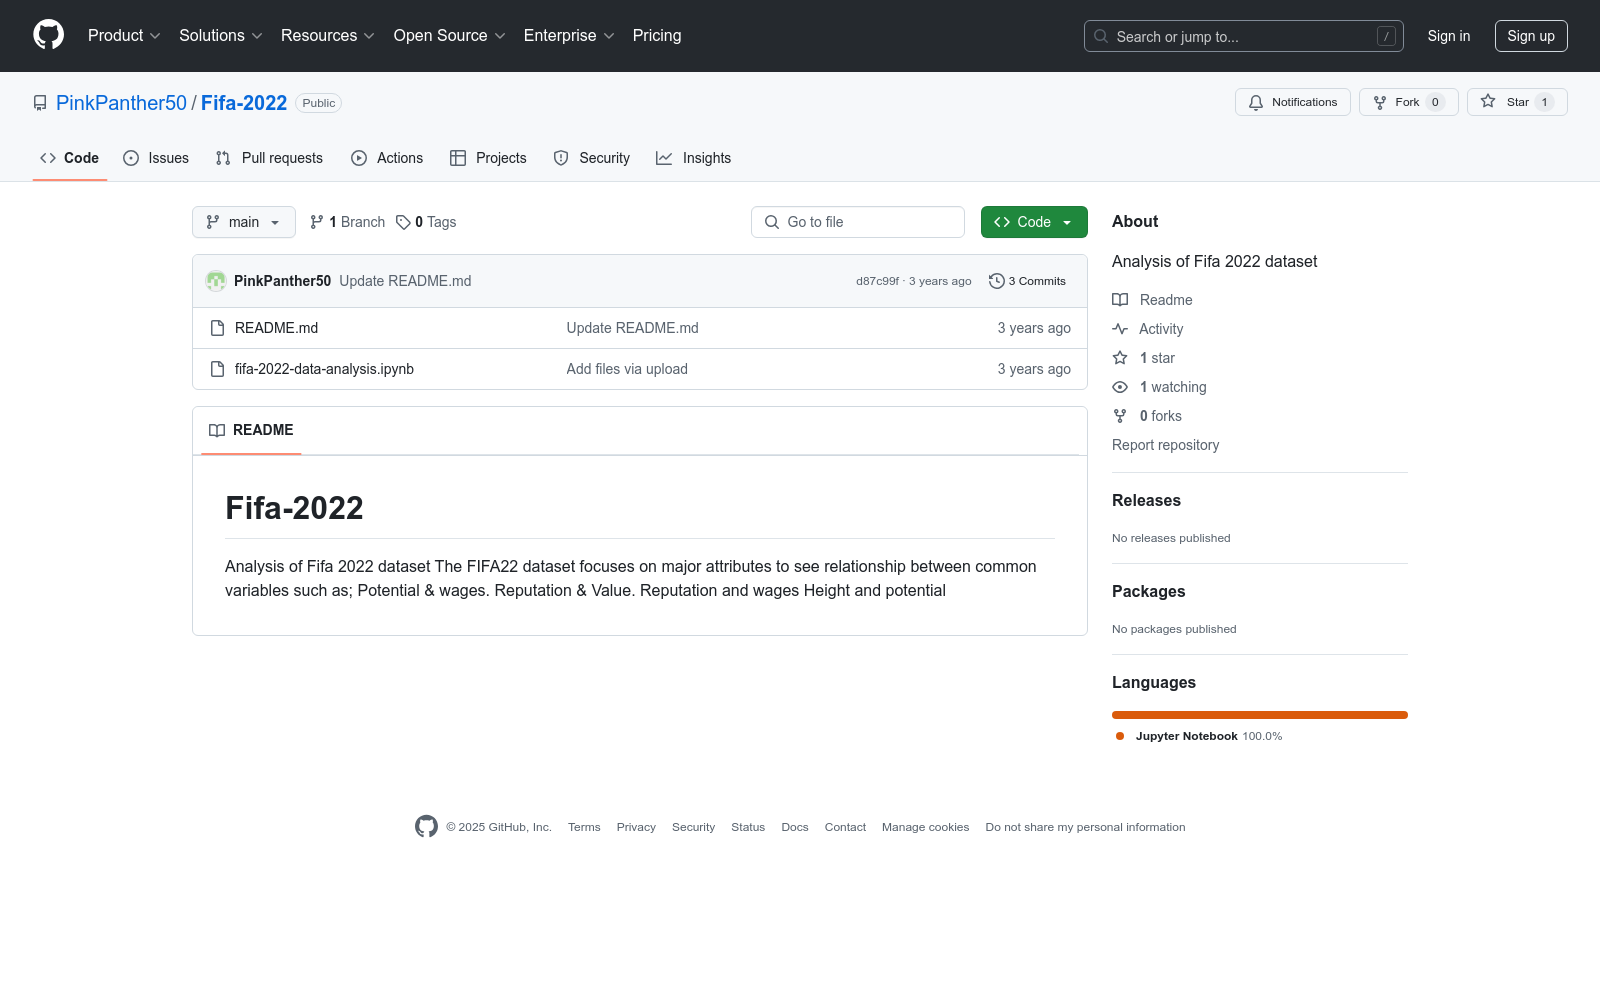The height and width of the screenshot is (1000, 1600).
Task: Click the commits history clock icon
Action: (x=996, y=281)
